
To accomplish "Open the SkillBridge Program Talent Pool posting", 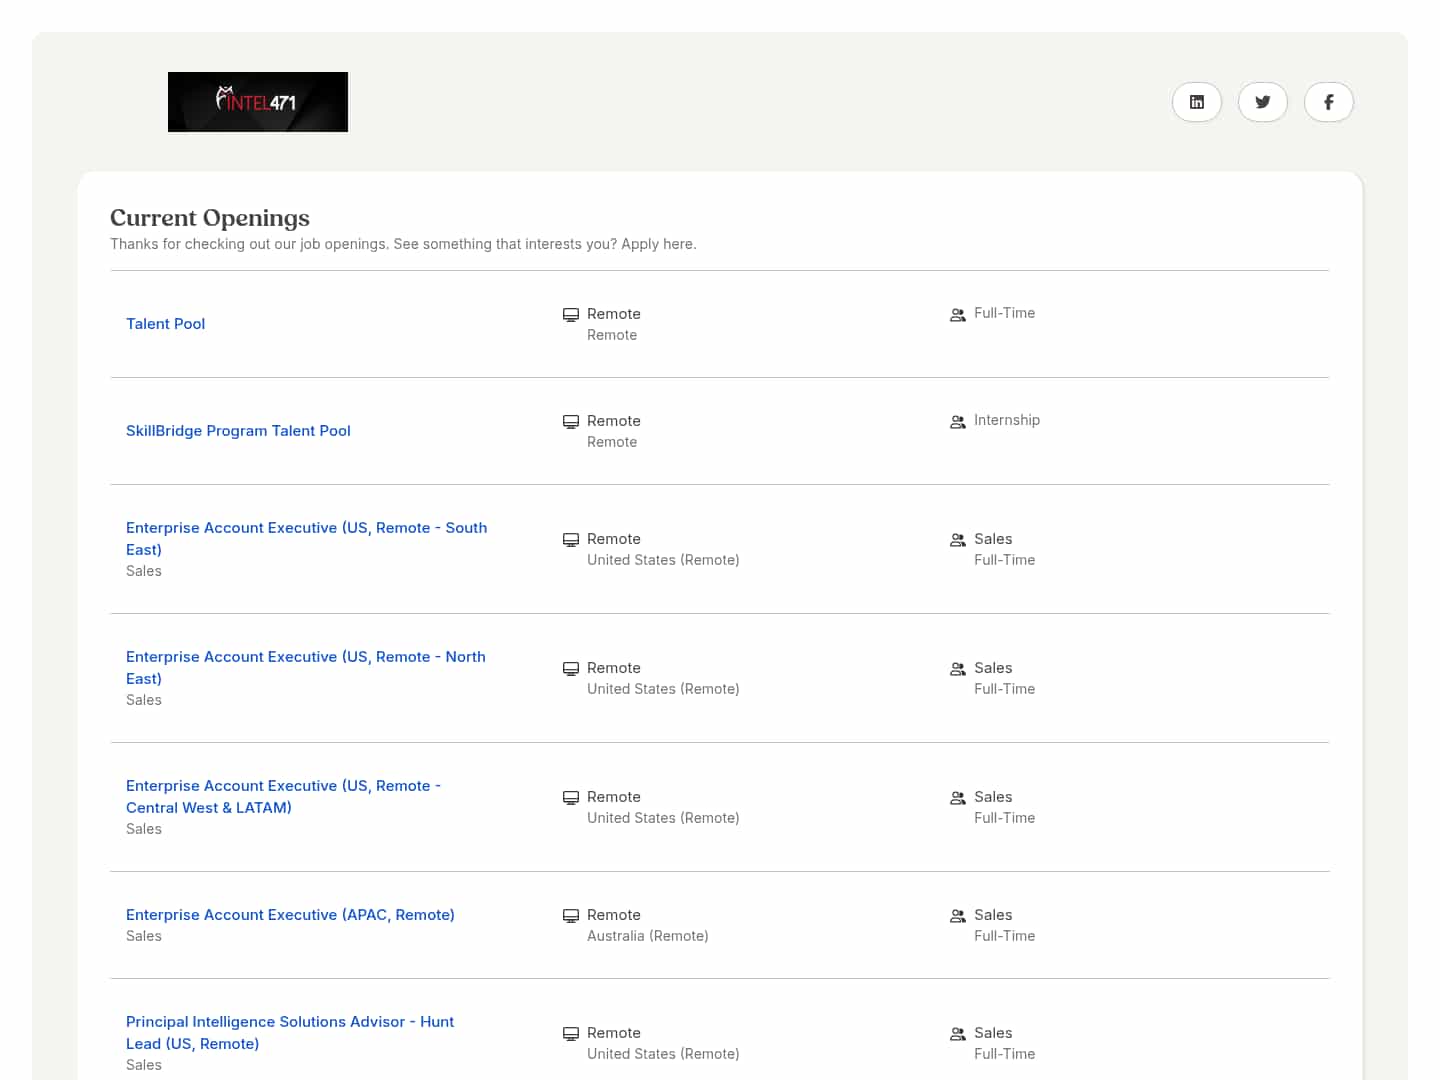I will [x=238, y=430].
